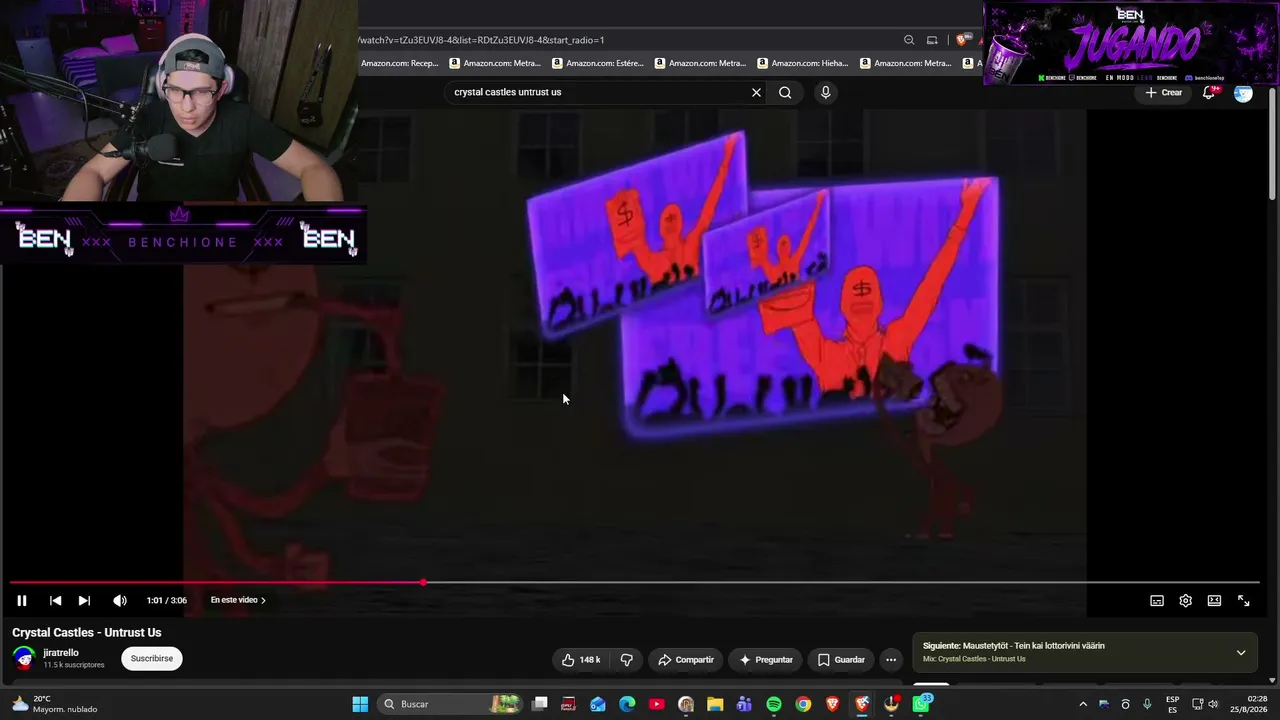The height and width of the screenshot is (720, 1280).
Task: Open the Windows Start menu
Action: click(x=360, y=704)
